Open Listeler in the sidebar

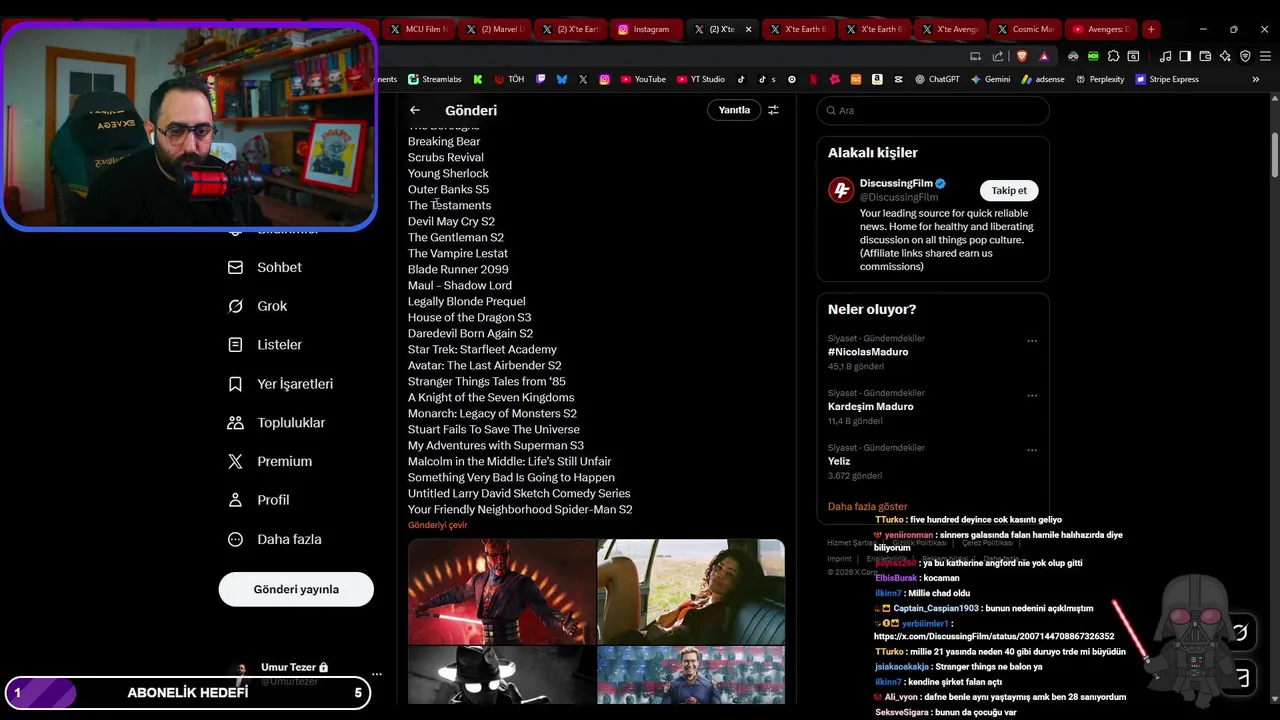265,344
